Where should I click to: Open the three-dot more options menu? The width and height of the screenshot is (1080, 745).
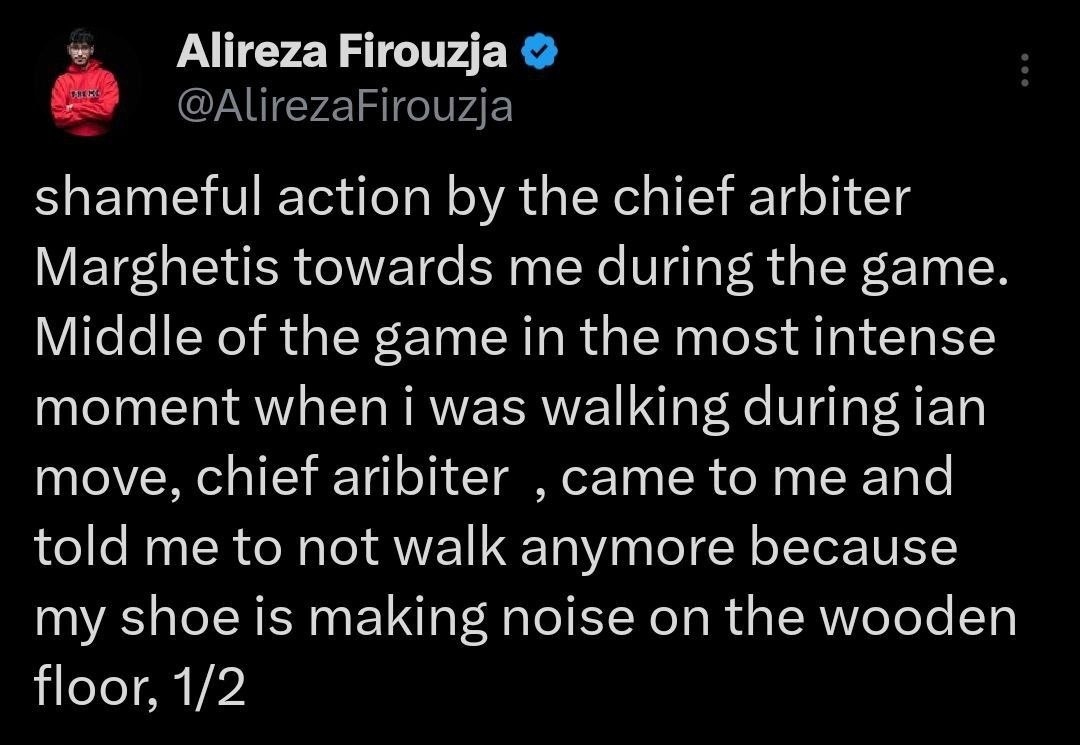[x=1023, y=71]
